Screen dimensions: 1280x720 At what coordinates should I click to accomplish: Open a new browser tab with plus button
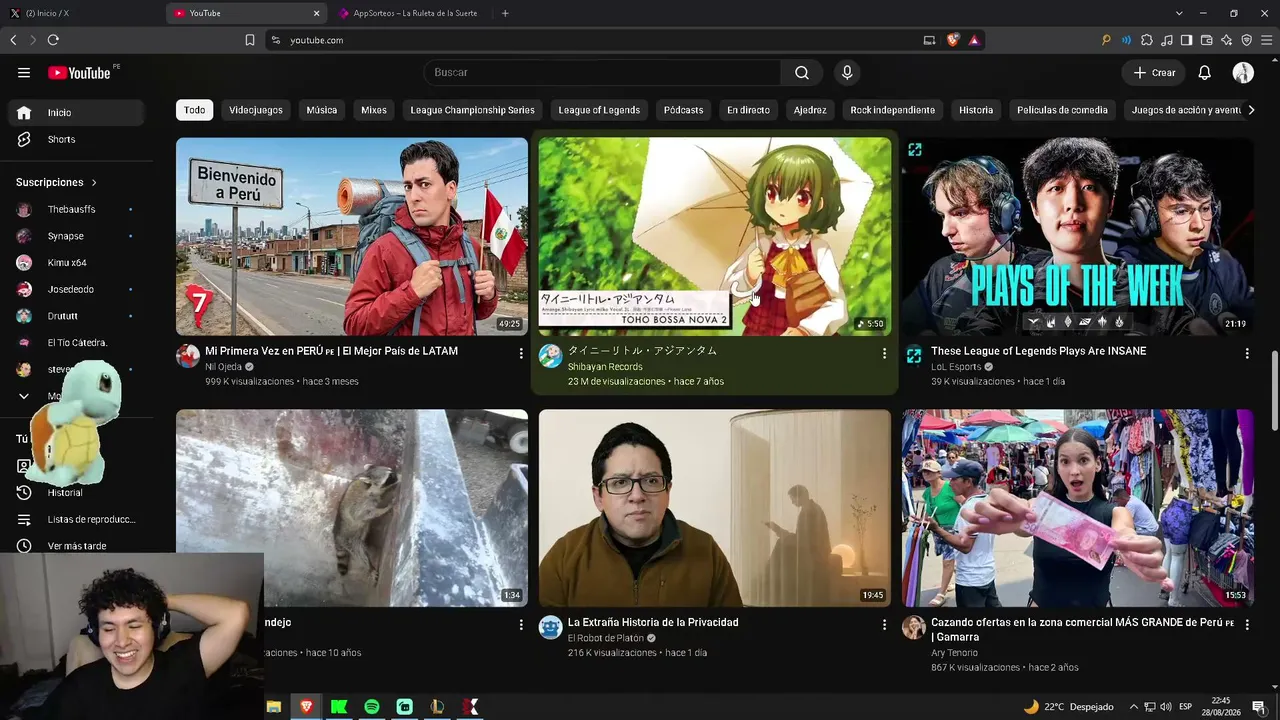coord(505,13)
